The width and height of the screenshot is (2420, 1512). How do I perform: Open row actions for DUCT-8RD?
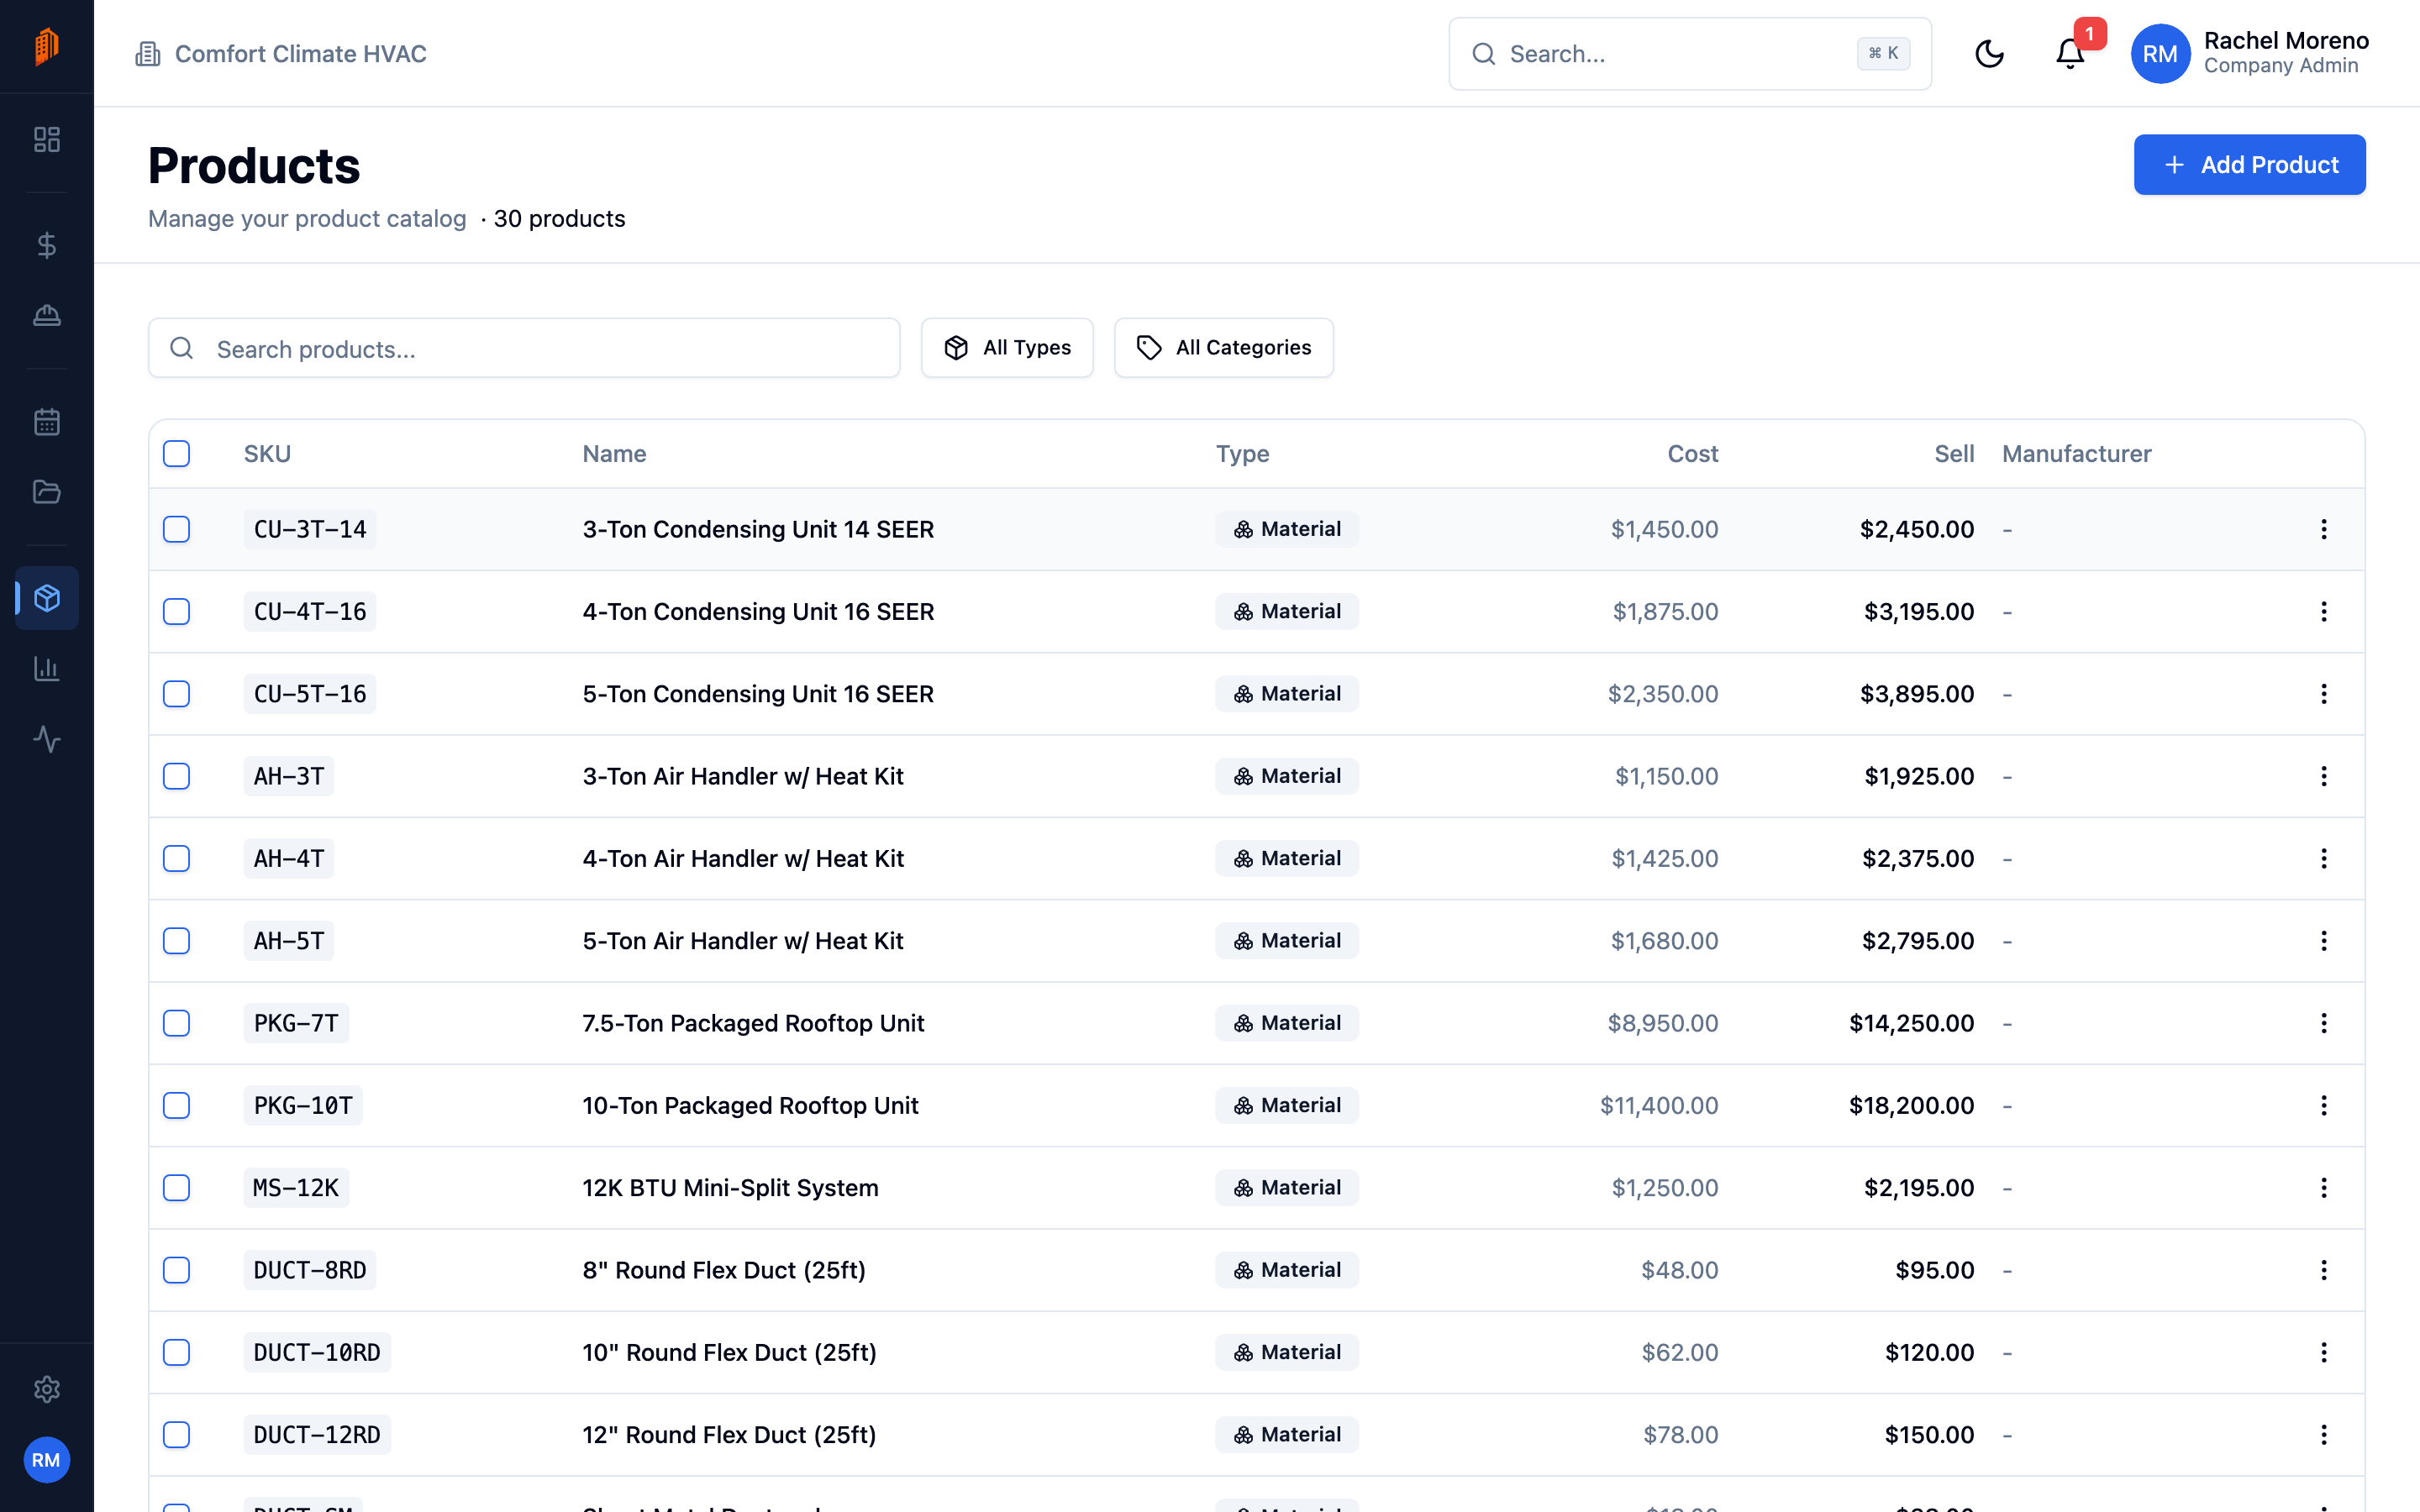click(2323, 1270)
